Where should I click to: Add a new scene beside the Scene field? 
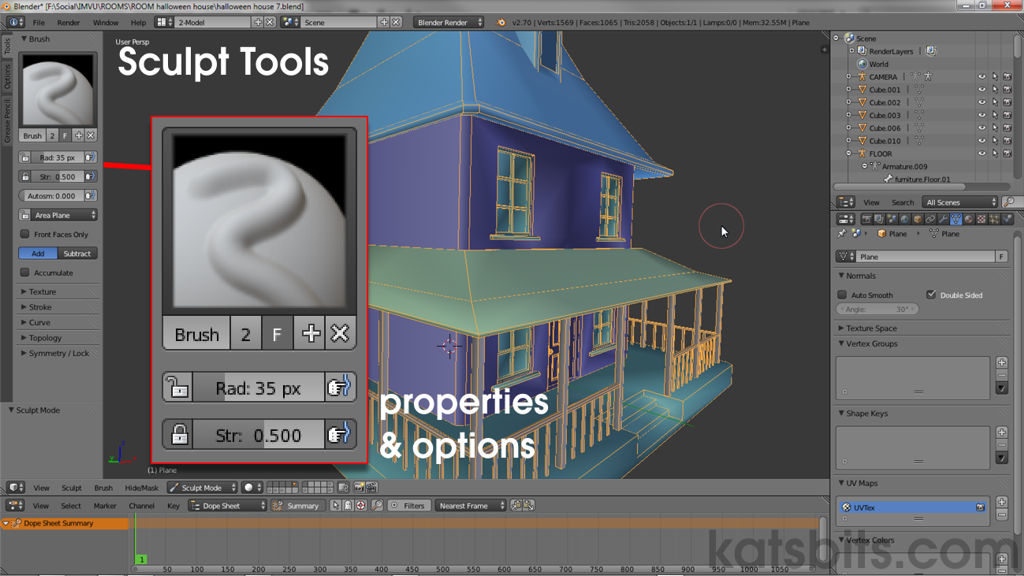point(384,22)
